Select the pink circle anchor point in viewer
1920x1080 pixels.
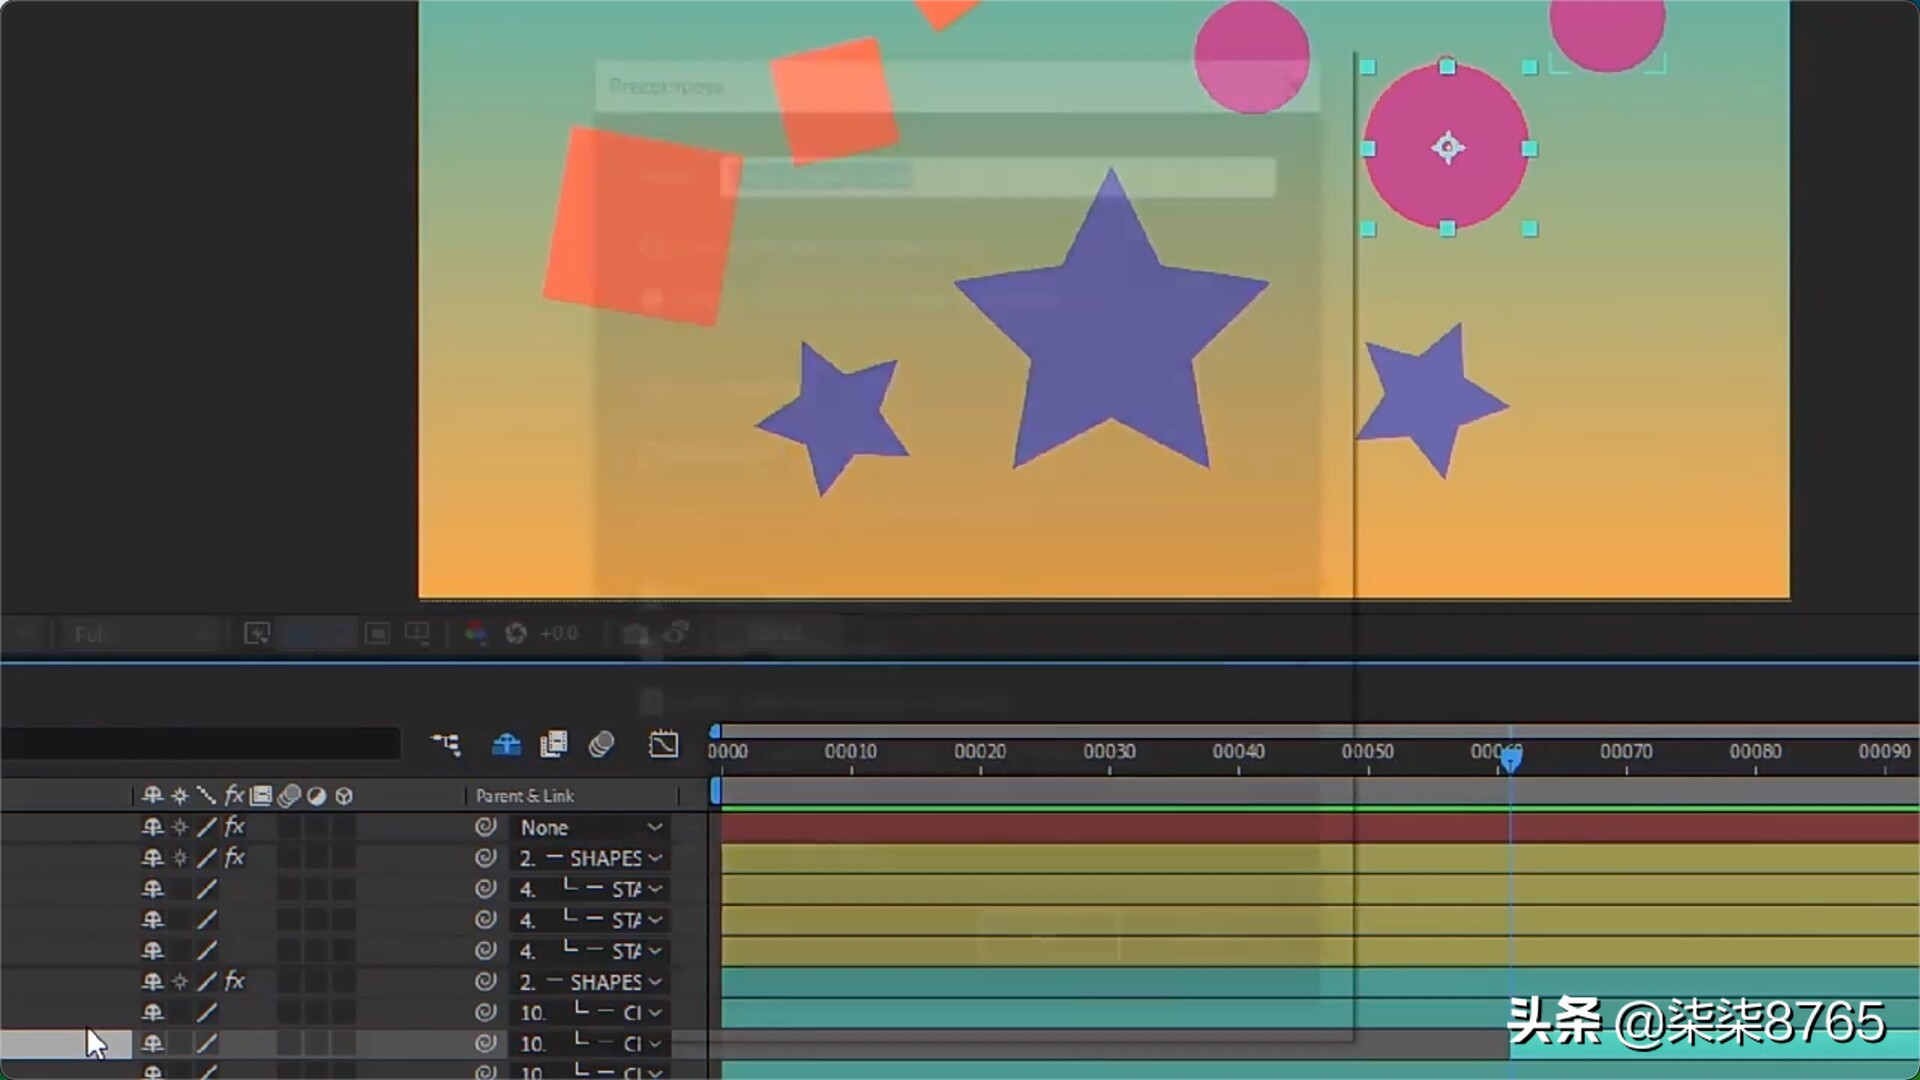coord(1447,148)
